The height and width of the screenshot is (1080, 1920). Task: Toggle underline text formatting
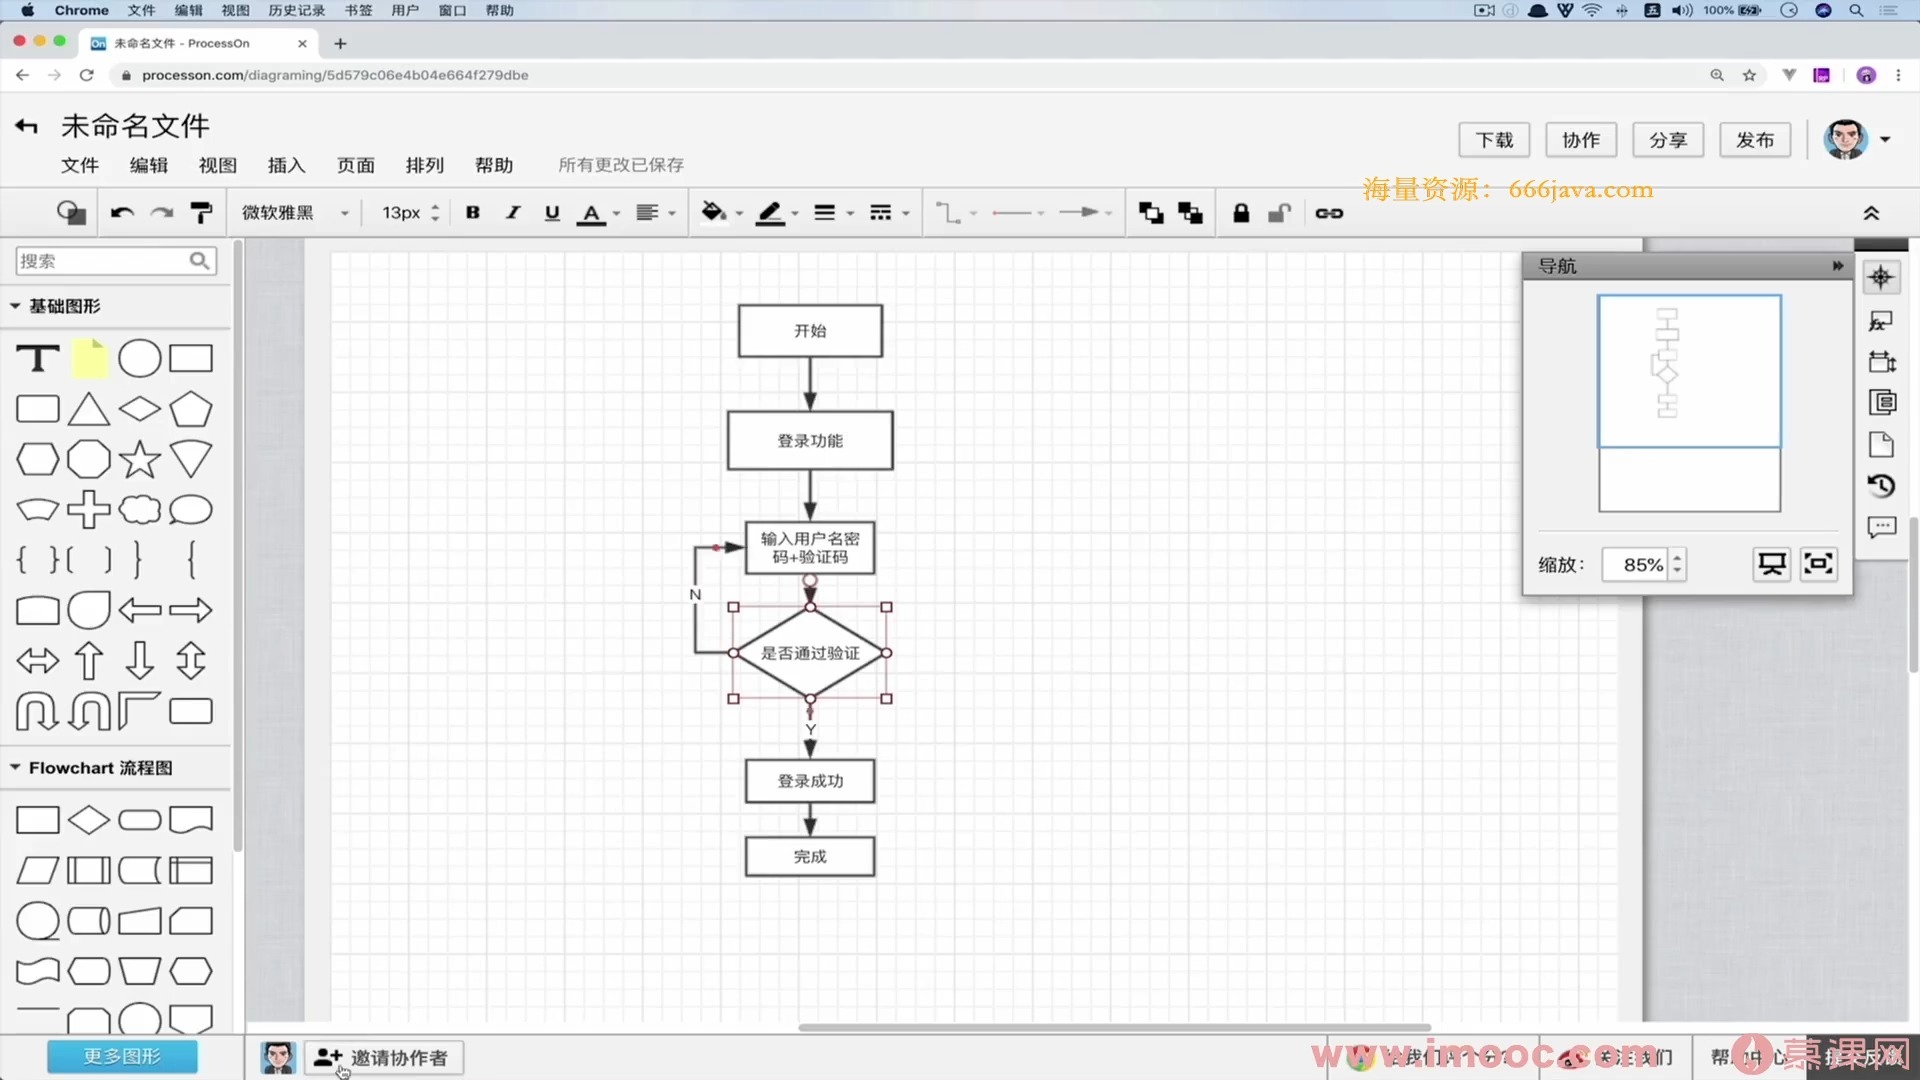click(552, 213)
